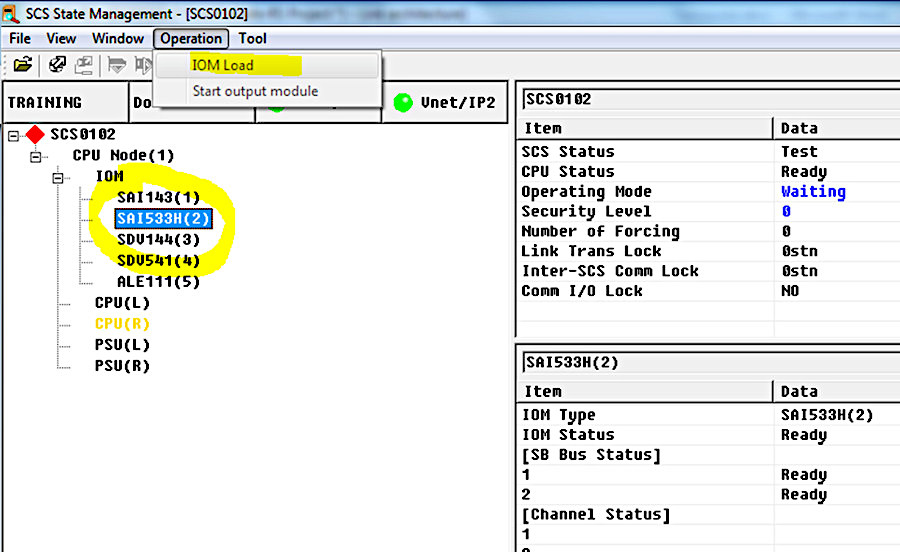
Task: Select SCS0102 in the tree
Action: coord(83,134)
